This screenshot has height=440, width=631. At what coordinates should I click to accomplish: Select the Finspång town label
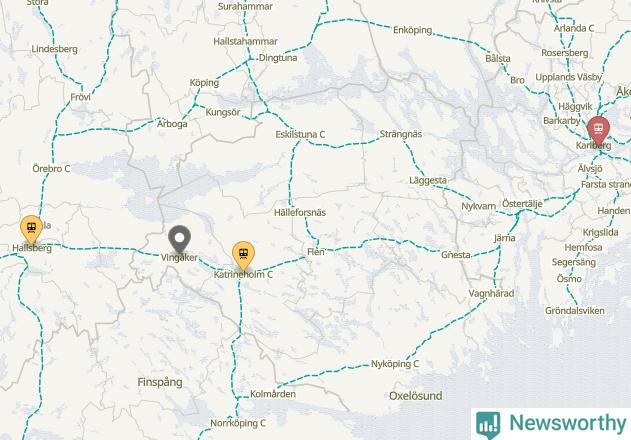(160, 382)
